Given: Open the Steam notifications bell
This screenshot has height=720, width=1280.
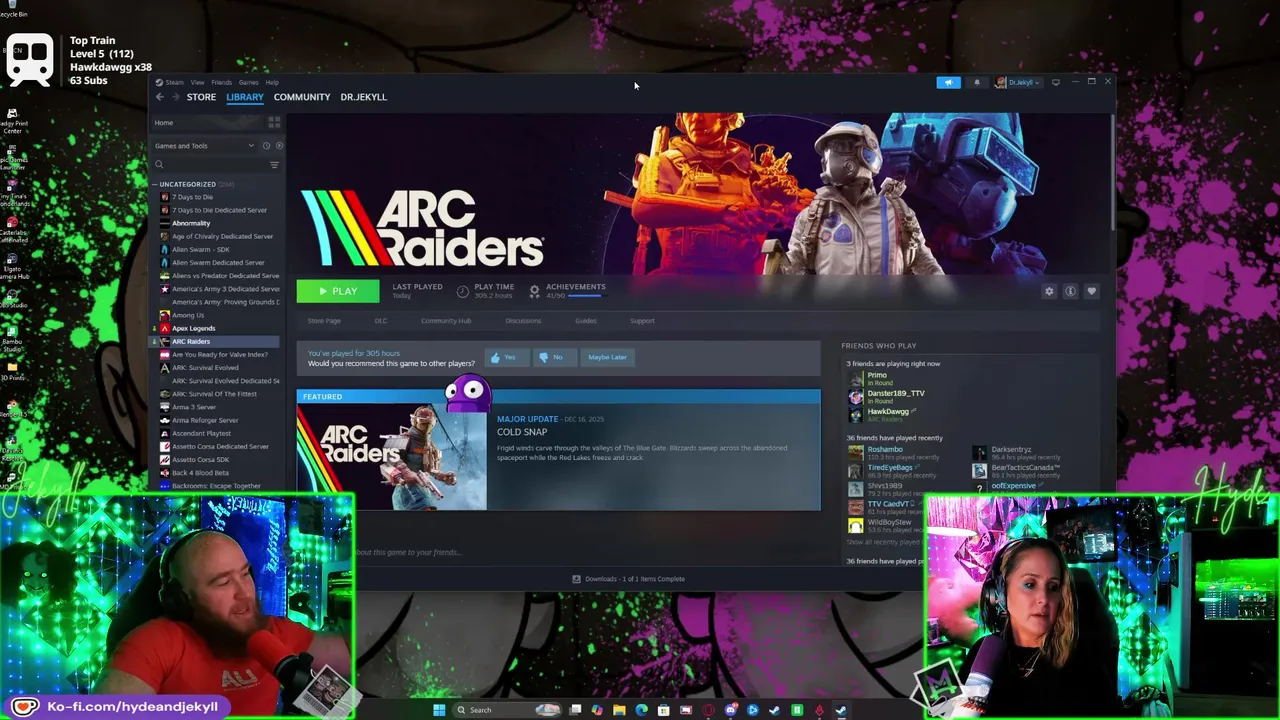Looking at the screenshot, I should click(x=977, y=82).
